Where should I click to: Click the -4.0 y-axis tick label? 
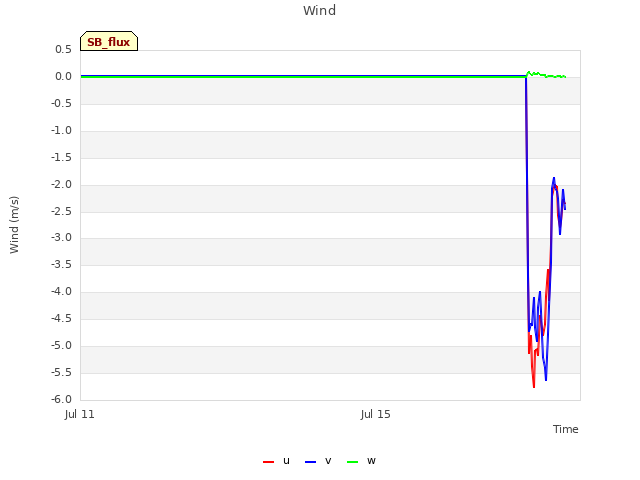coord(61,291)
